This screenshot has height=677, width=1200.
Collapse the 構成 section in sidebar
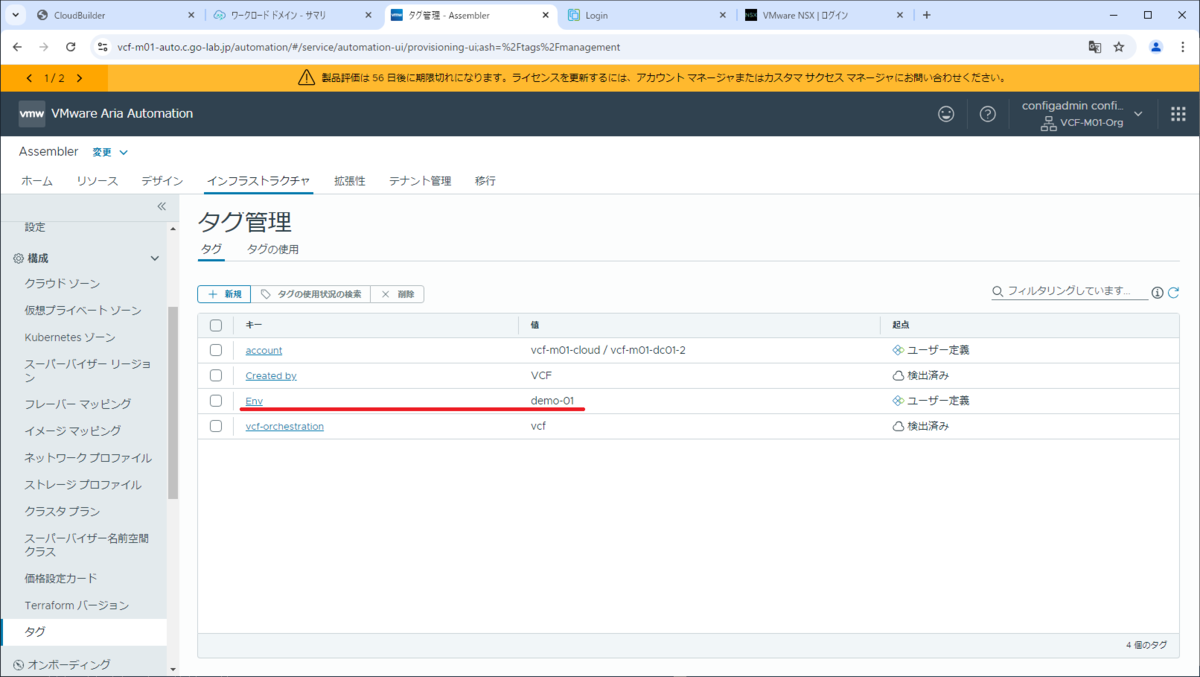(154, 258)
